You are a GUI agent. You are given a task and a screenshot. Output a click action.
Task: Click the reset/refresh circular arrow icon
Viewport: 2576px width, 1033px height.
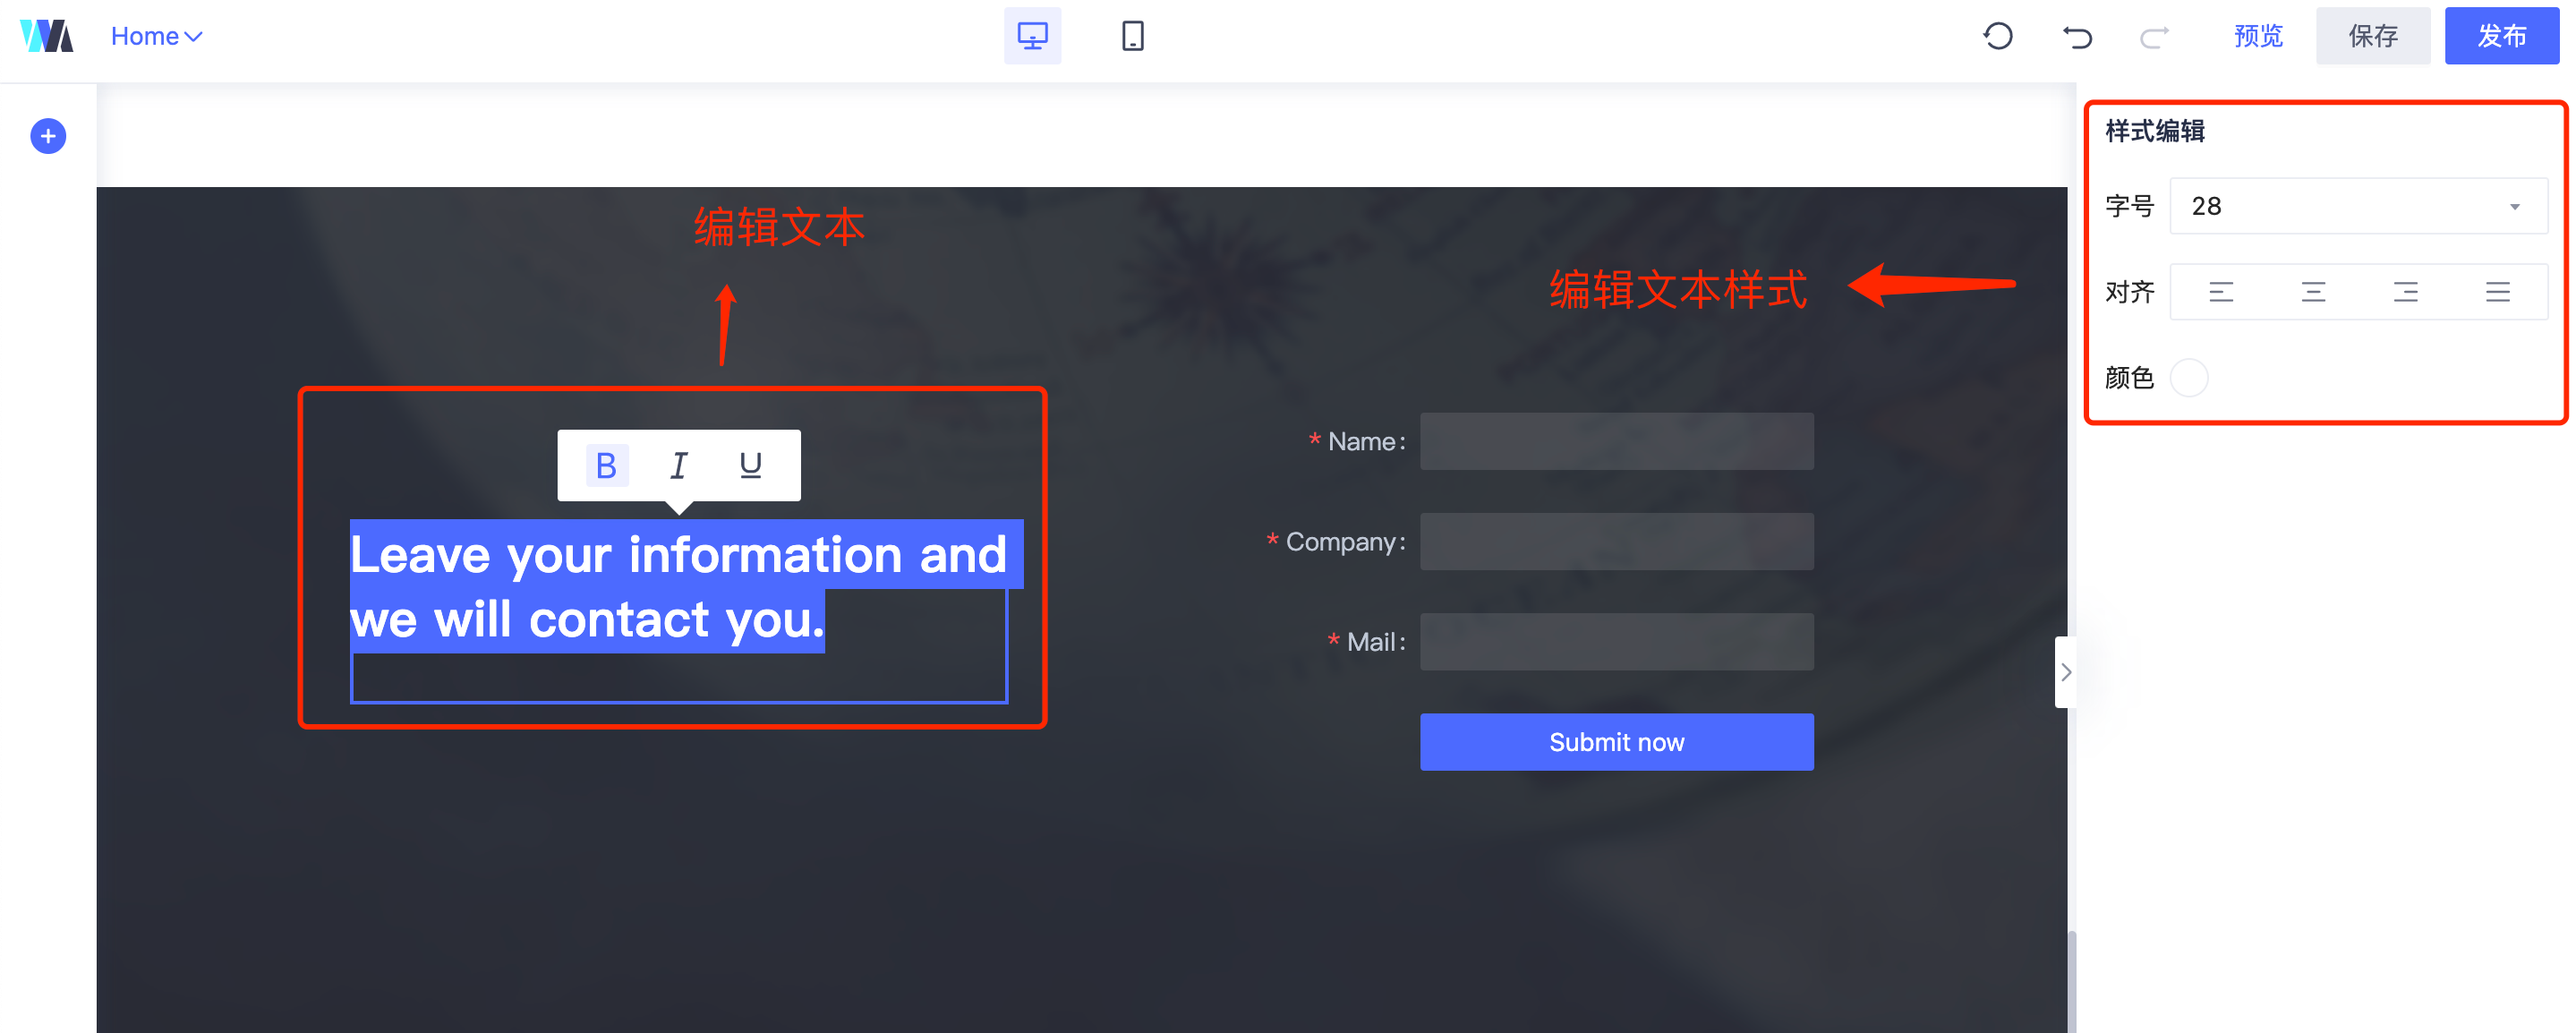pos(1997,36)
